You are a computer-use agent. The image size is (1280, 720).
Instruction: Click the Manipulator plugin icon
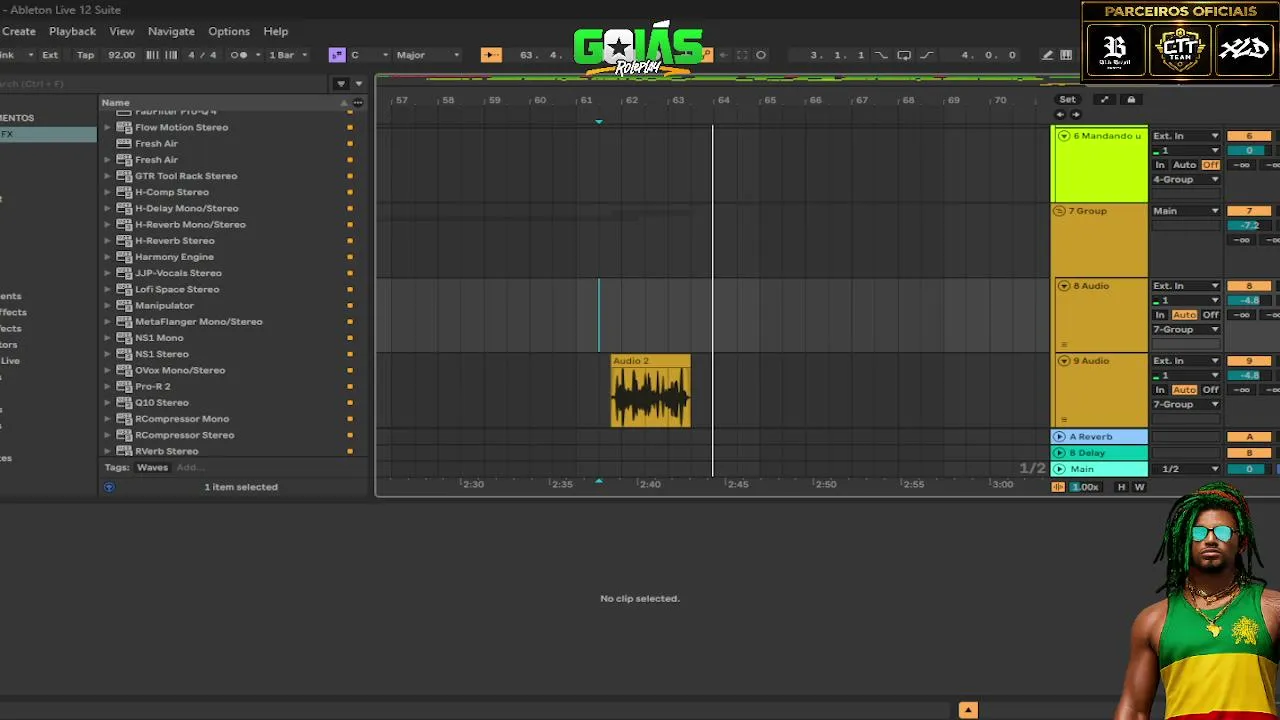(124, 305)
